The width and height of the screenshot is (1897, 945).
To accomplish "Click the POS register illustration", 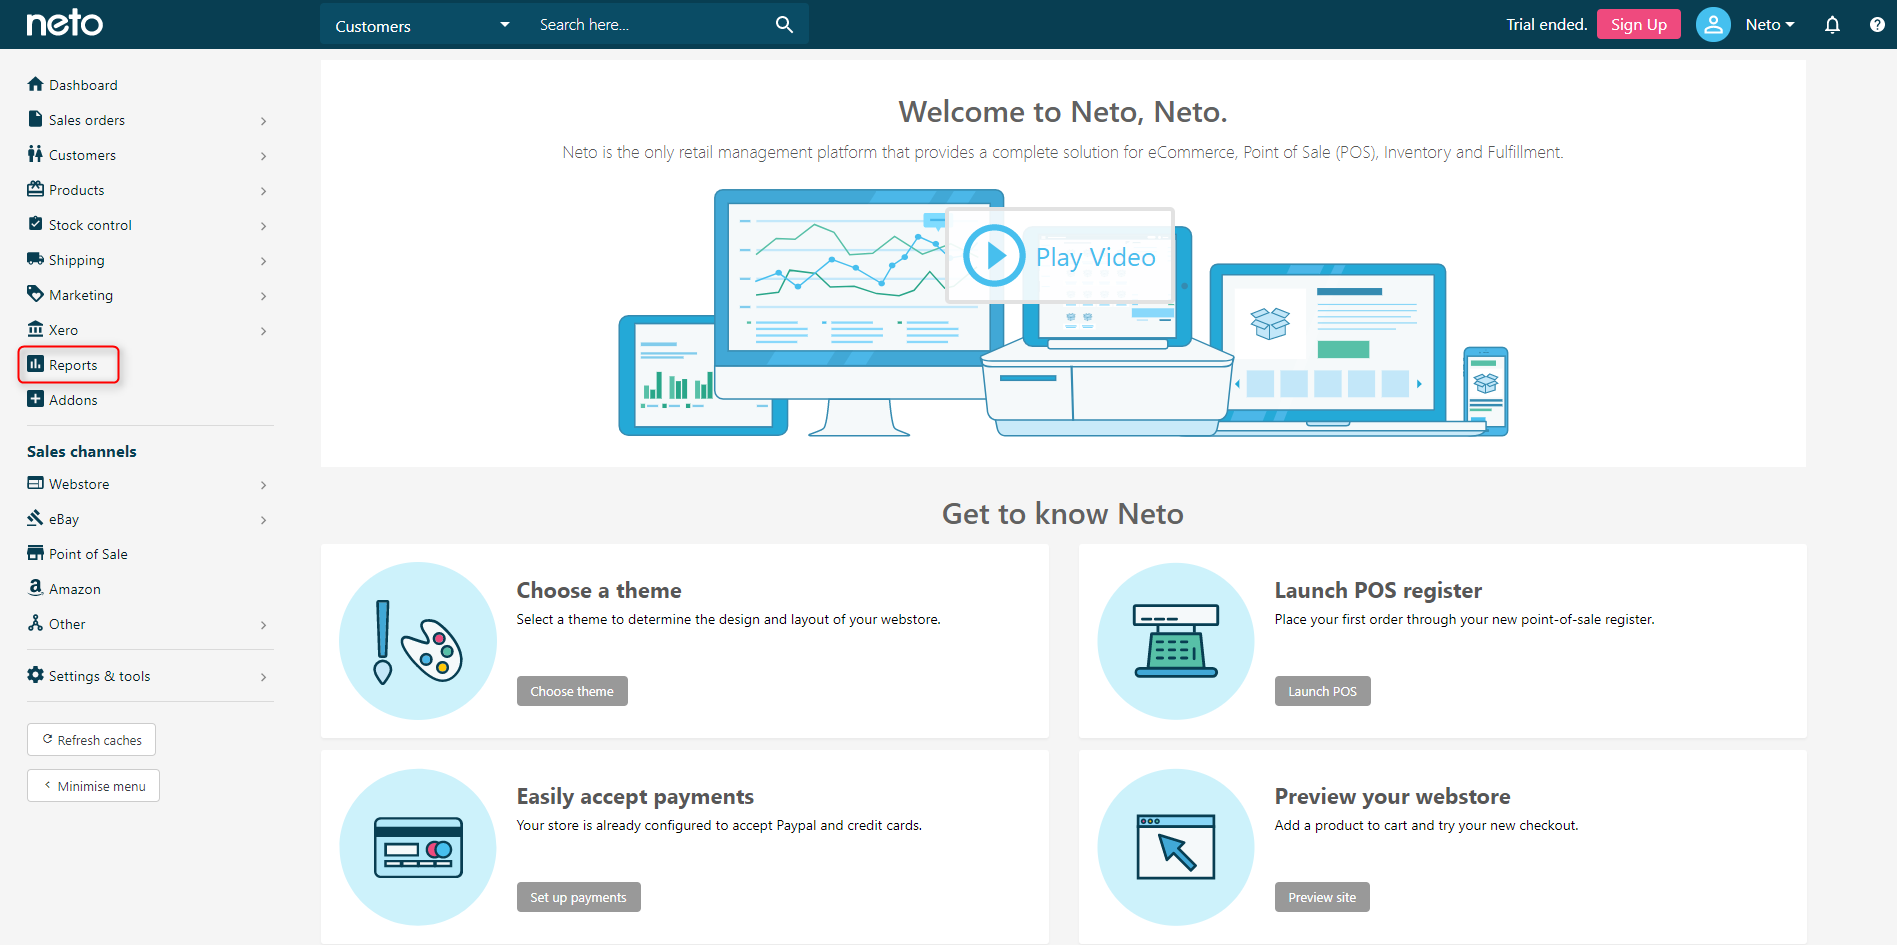I will point(1176,641).
